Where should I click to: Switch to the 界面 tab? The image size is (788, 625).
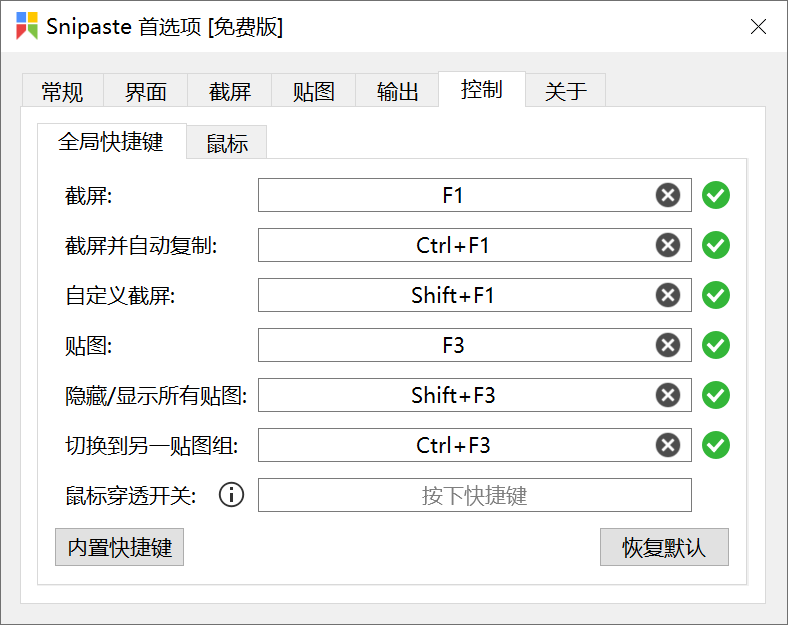146,91
